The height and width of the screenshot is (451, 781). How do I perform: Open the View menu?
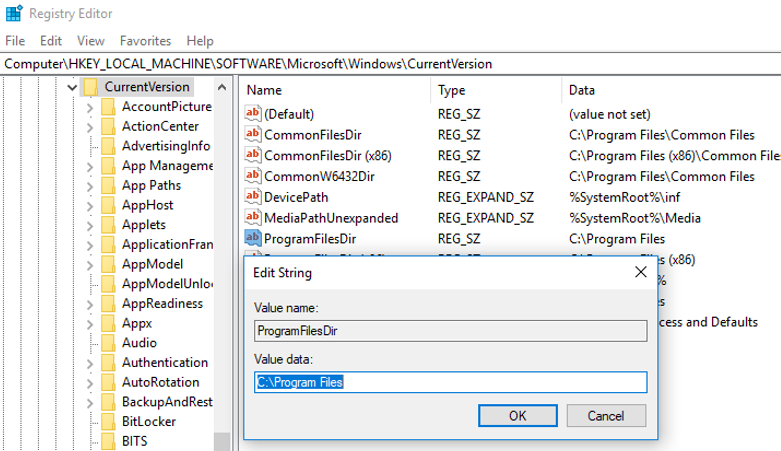(91, 40)
